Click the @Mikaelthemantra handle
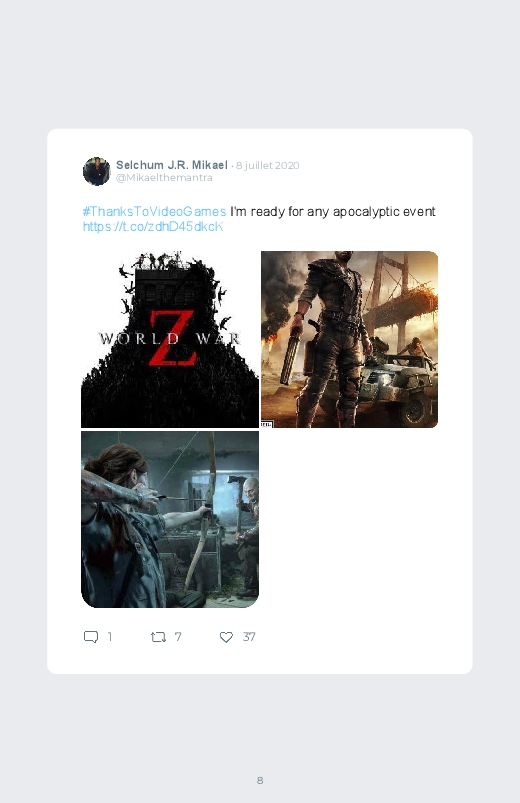Screen dimensions: 520x803 point(164,178)
